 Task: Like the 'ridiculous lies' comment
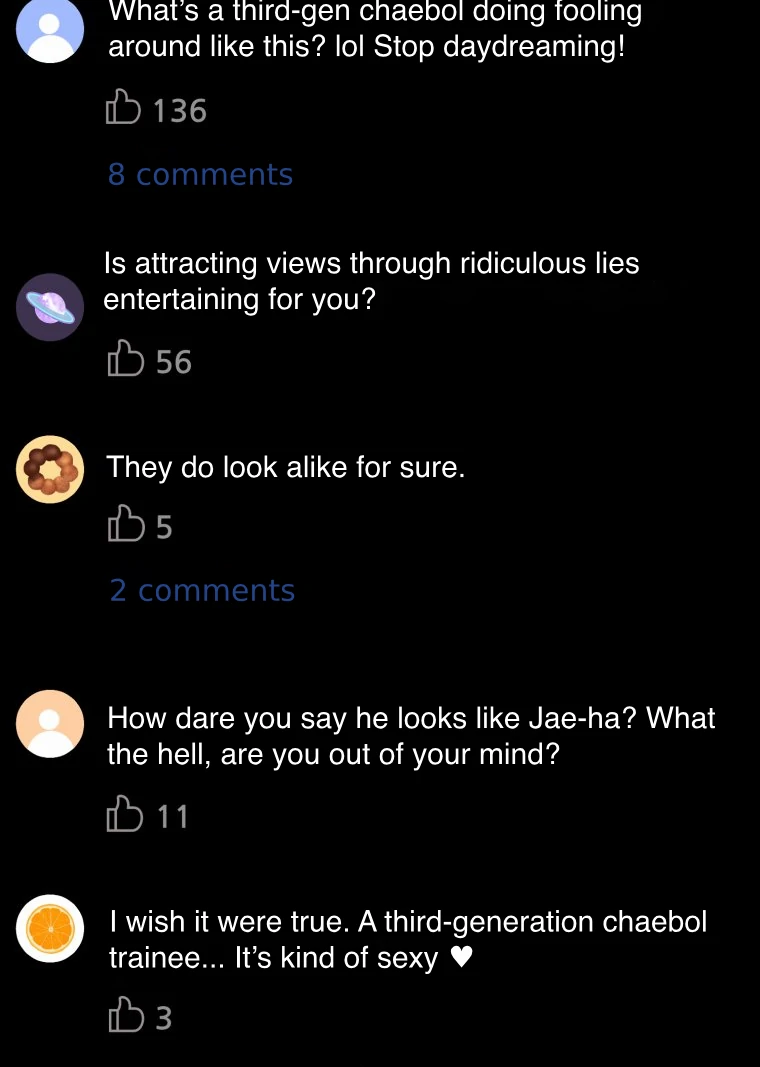(x=124, y=359)
